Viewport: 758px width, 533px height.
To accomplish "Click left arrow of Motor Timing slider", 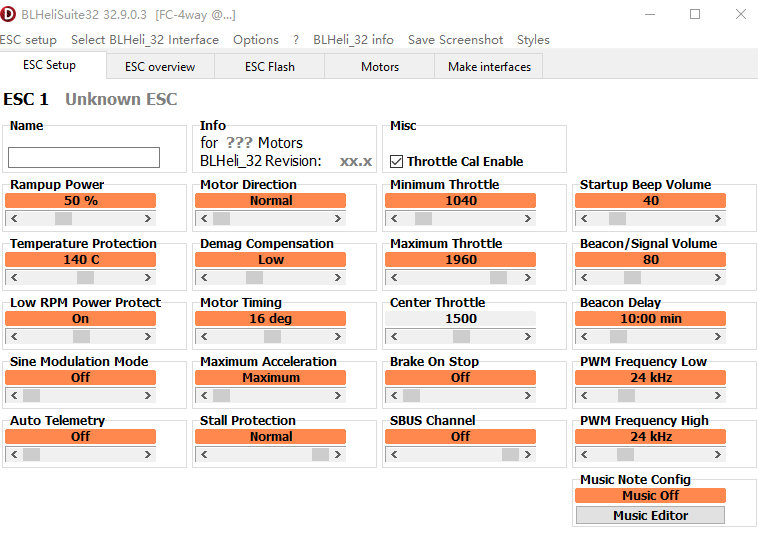I will (x=202, y=336).
